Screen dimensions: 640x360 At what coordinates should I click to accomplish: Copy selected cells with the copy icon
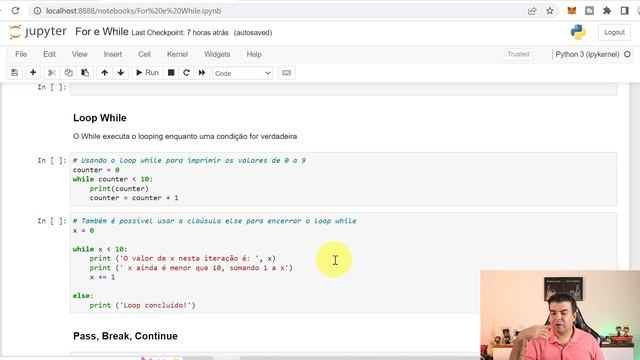coord(69,73)
